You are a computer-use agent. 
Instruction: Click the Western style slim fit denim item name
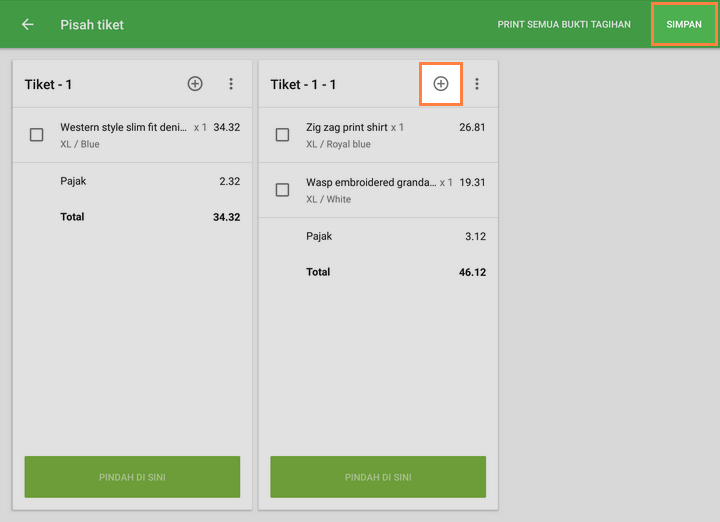pyautogui.click(x=123, y=127)
